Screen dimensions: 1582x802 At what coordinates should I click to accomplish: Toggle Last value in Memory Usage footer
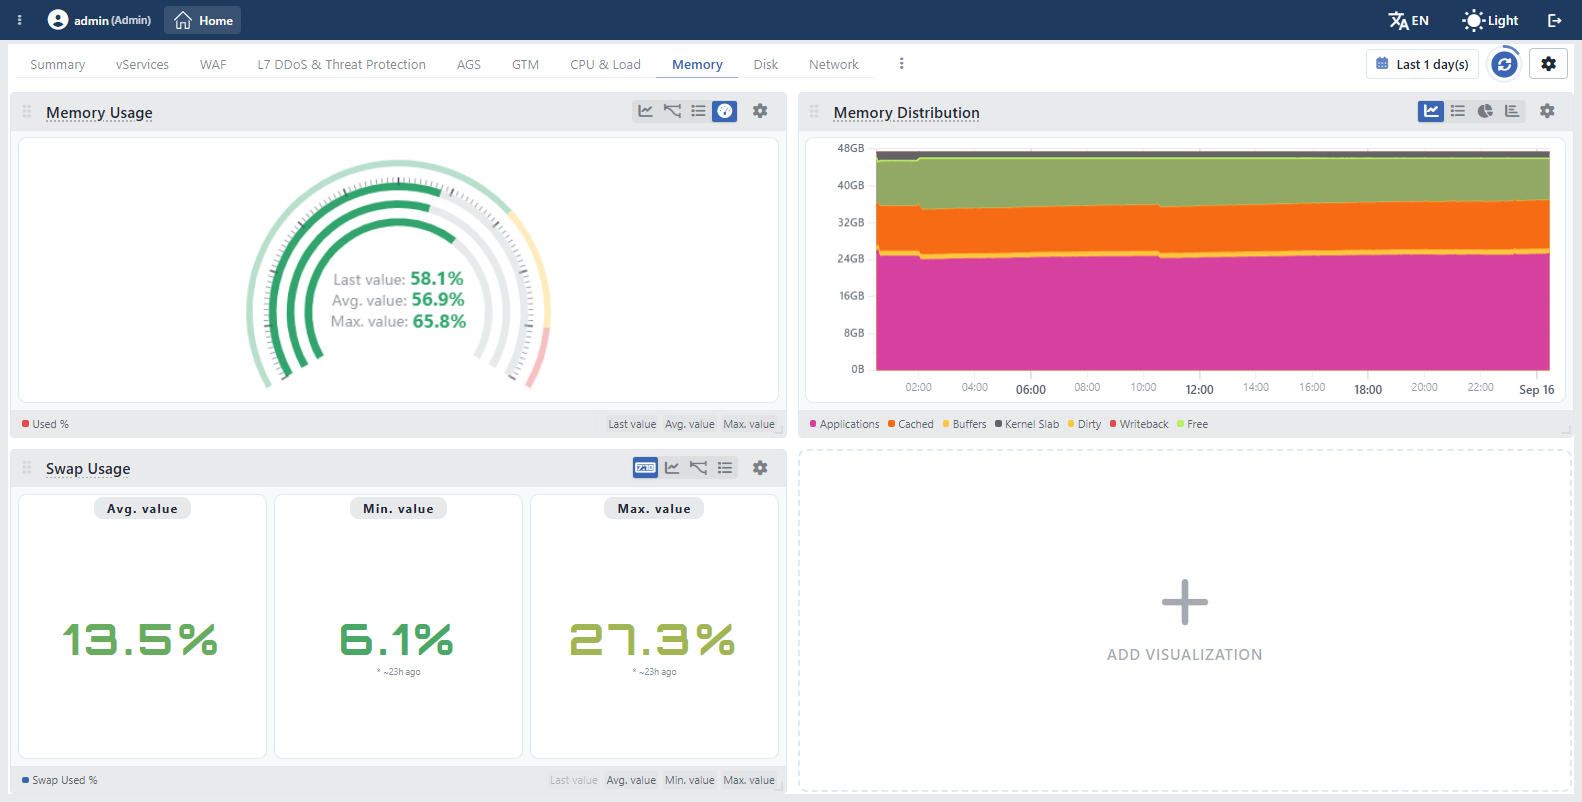click(632, 424)
